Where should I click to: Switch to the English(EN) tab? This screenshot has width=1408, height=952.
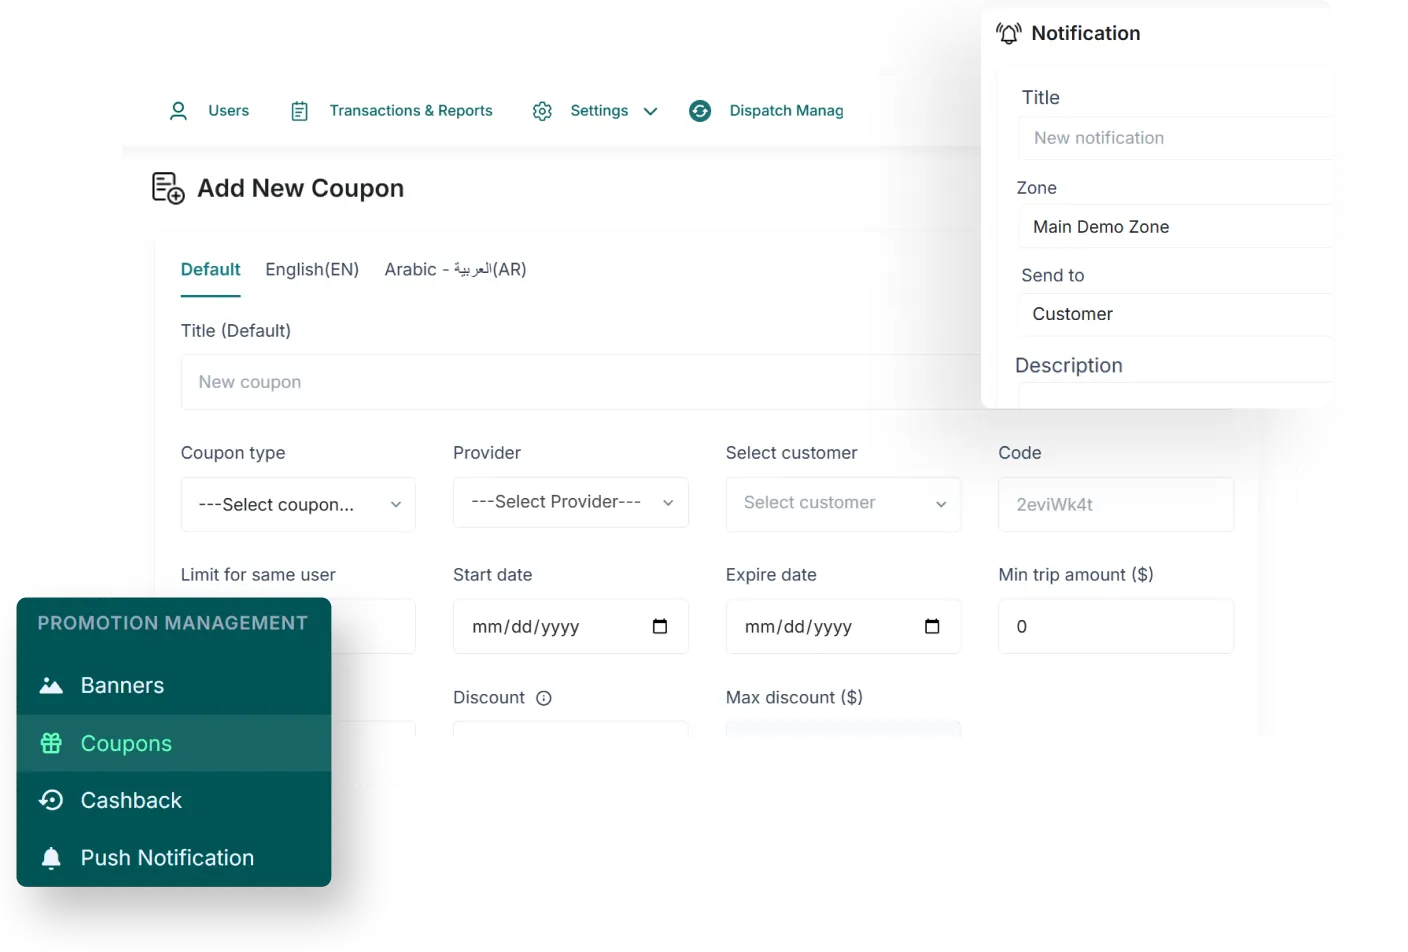(x=312, y=269)
